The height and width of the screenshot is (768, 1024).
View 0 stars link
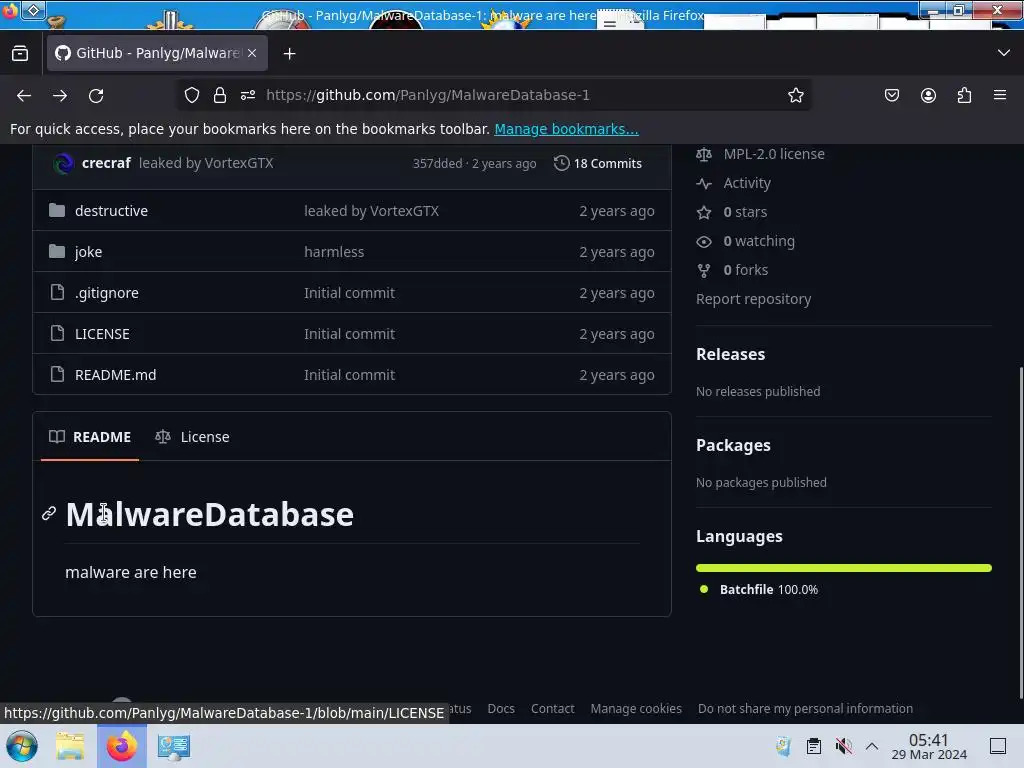[x=745, y=212]
